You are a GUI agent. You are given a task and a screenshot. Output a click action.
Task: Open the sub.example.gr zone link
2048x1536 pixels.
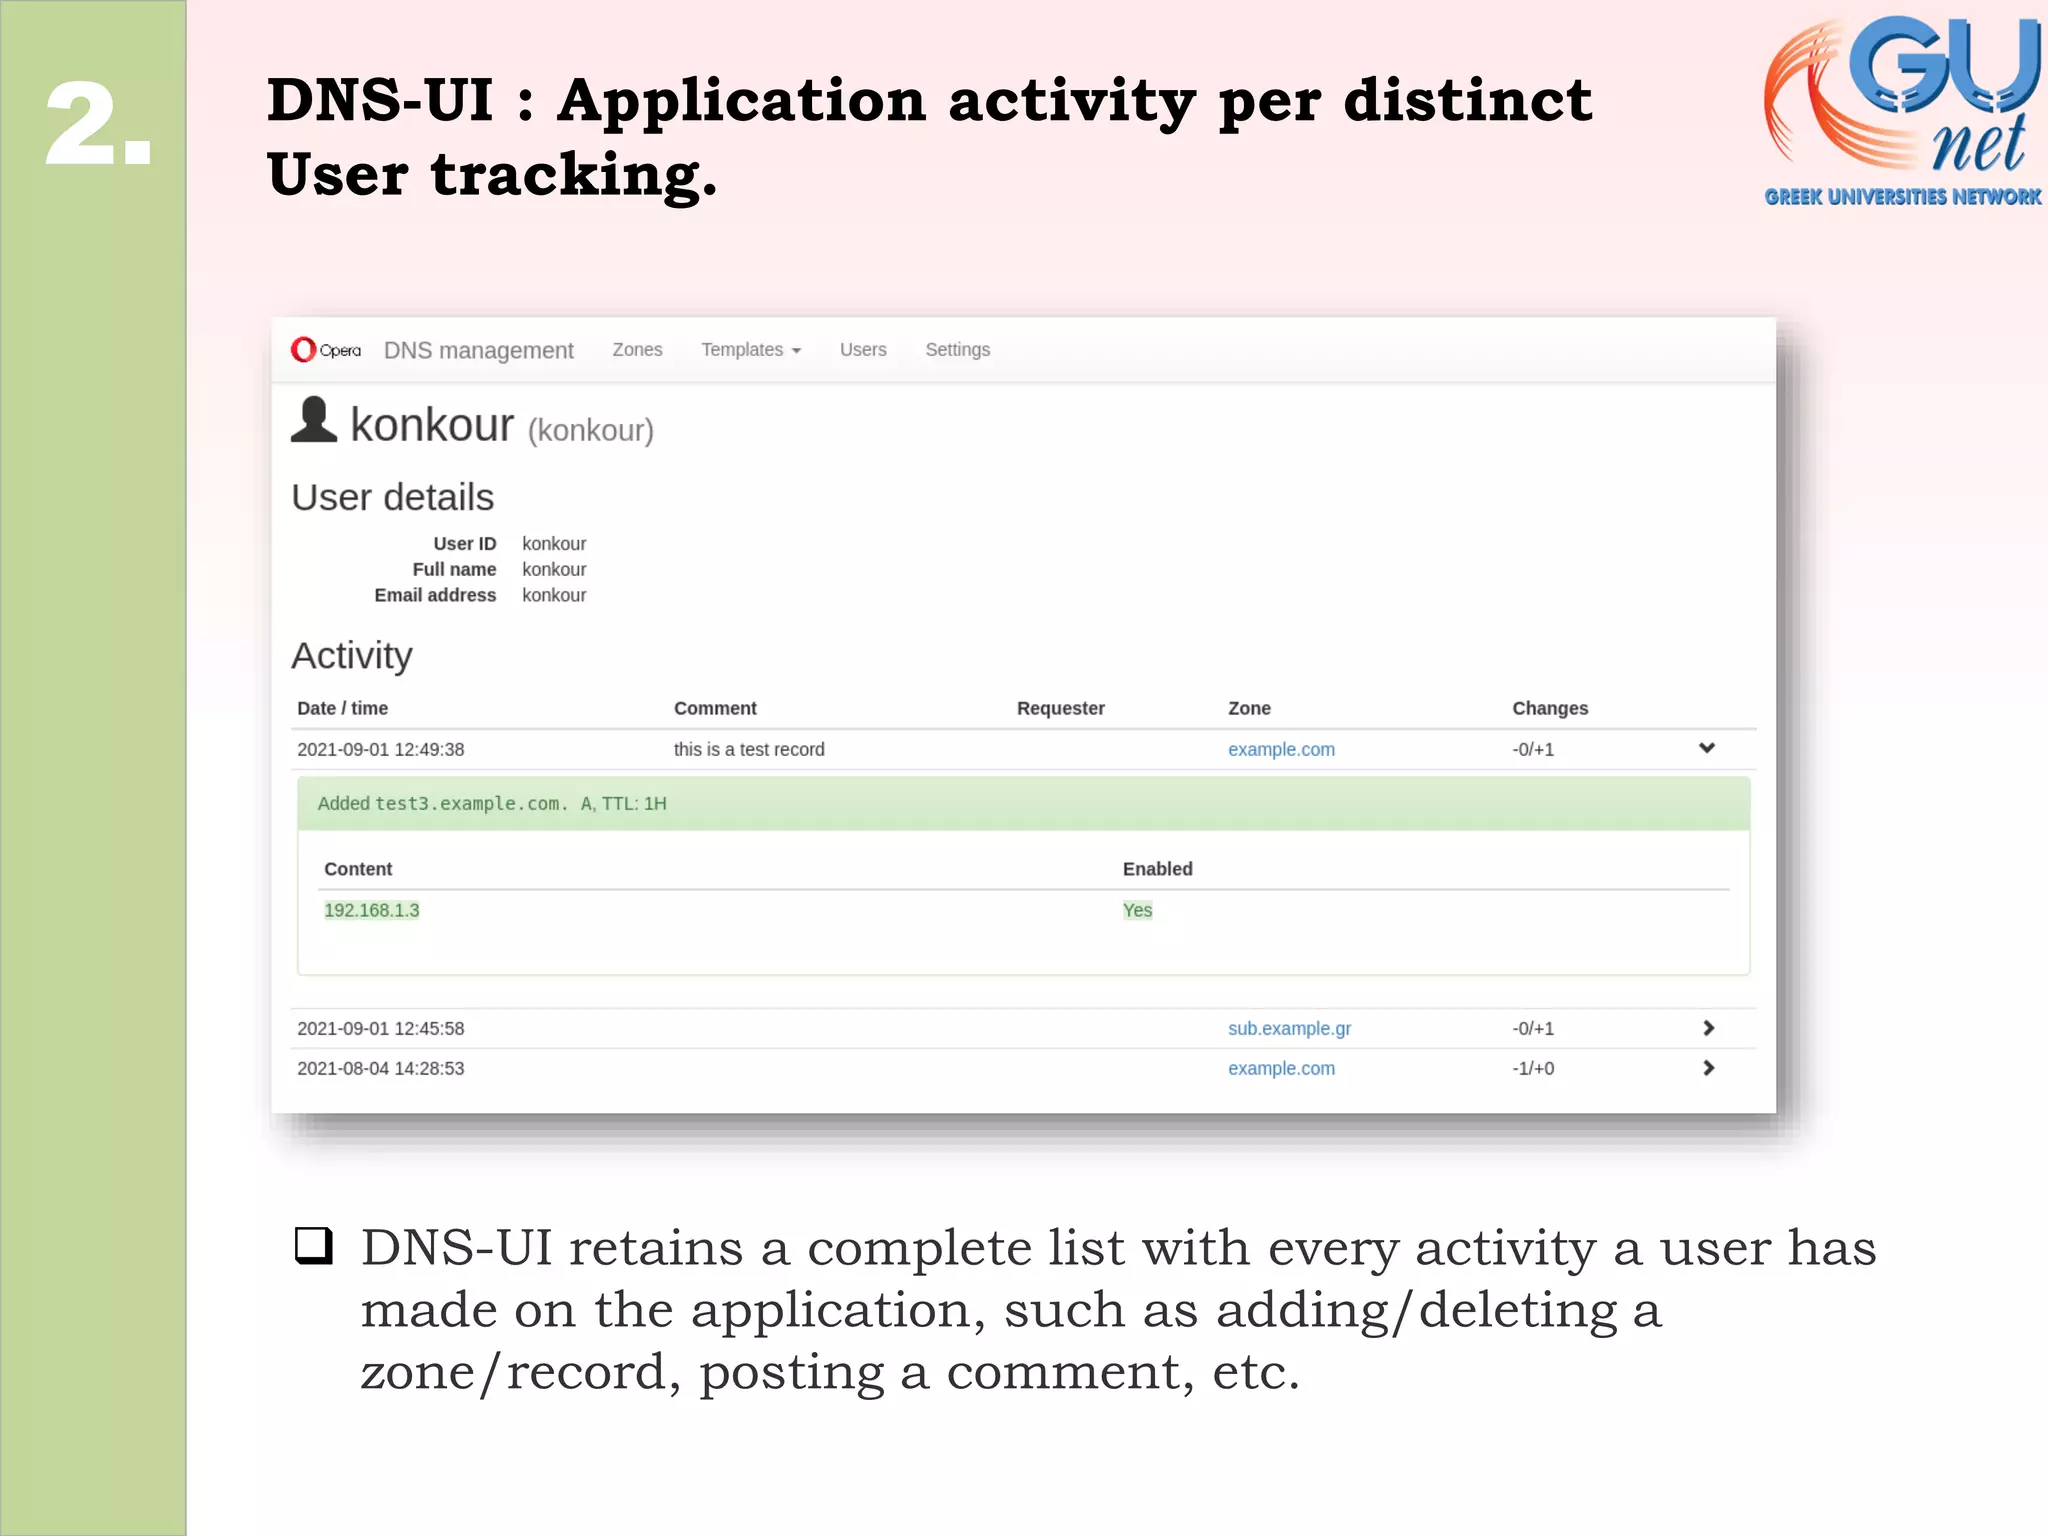pos(1289,1028)
